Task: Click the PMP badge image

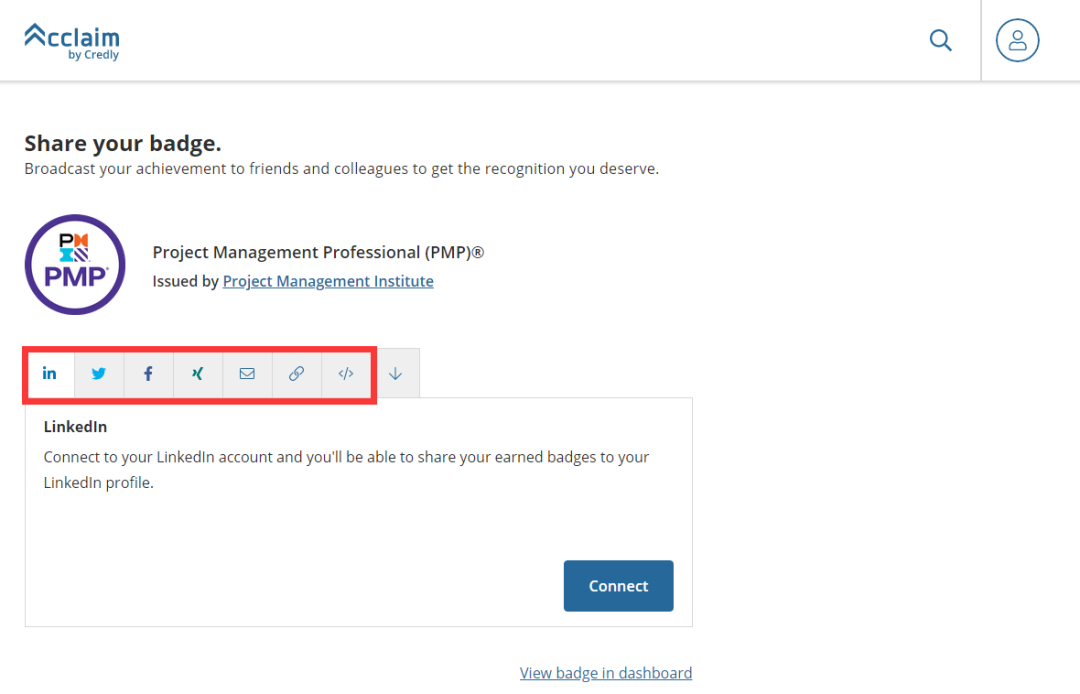Action: coord(75,264)
